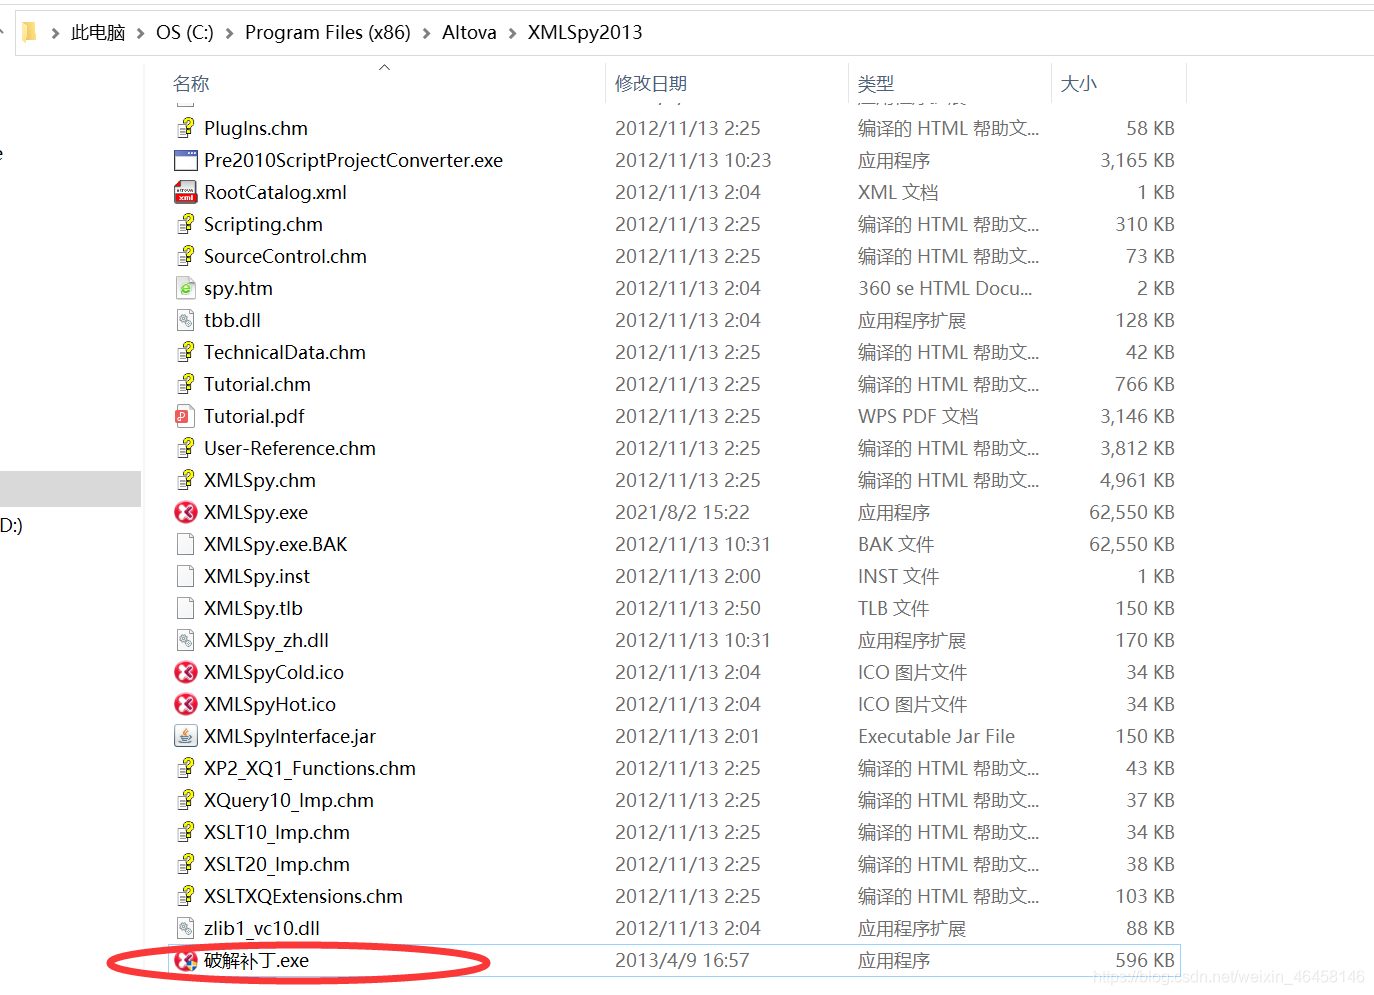Sort files by the 类型 column
Viewport: 1374px width, 995px height.
[x=876, y=84]
